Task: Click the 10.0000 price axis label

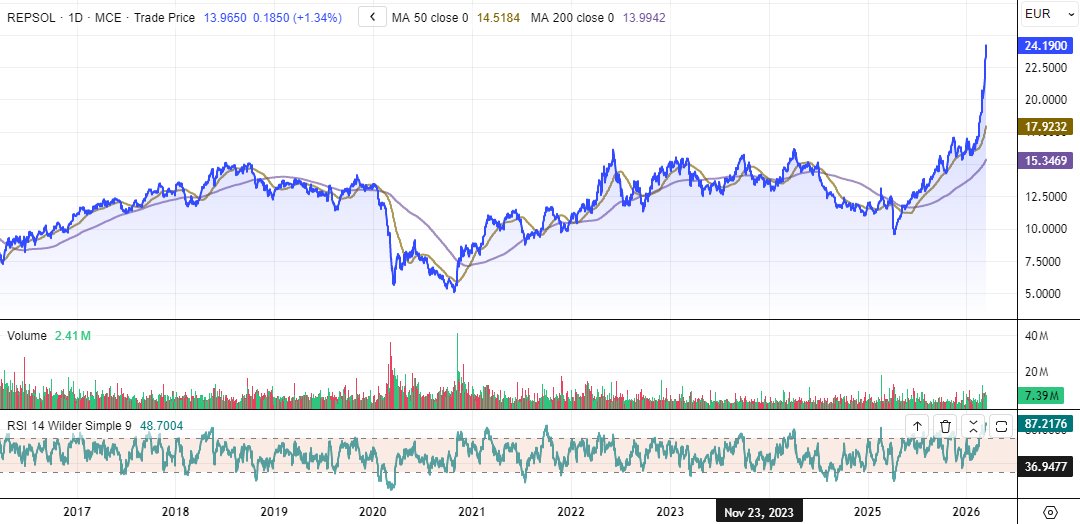Action: pyautogui.click(x=1046, y=229)
